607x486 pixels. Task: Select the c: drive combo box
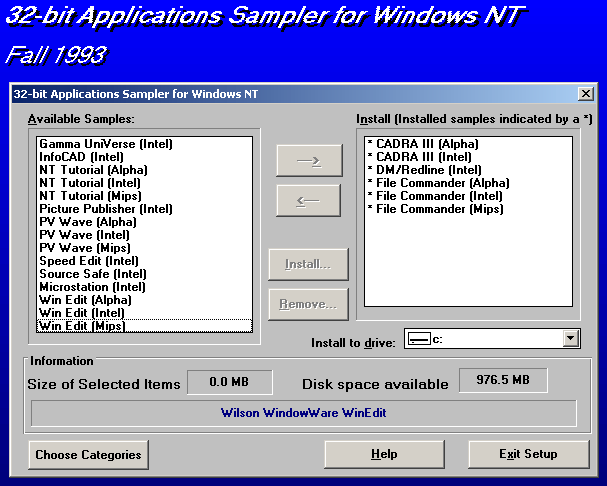click(x=492, y=339)
